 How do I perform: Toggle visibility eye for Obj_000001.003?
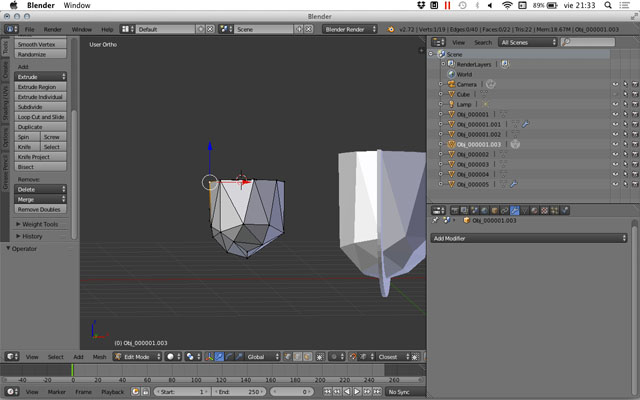[x=616, y=144]
